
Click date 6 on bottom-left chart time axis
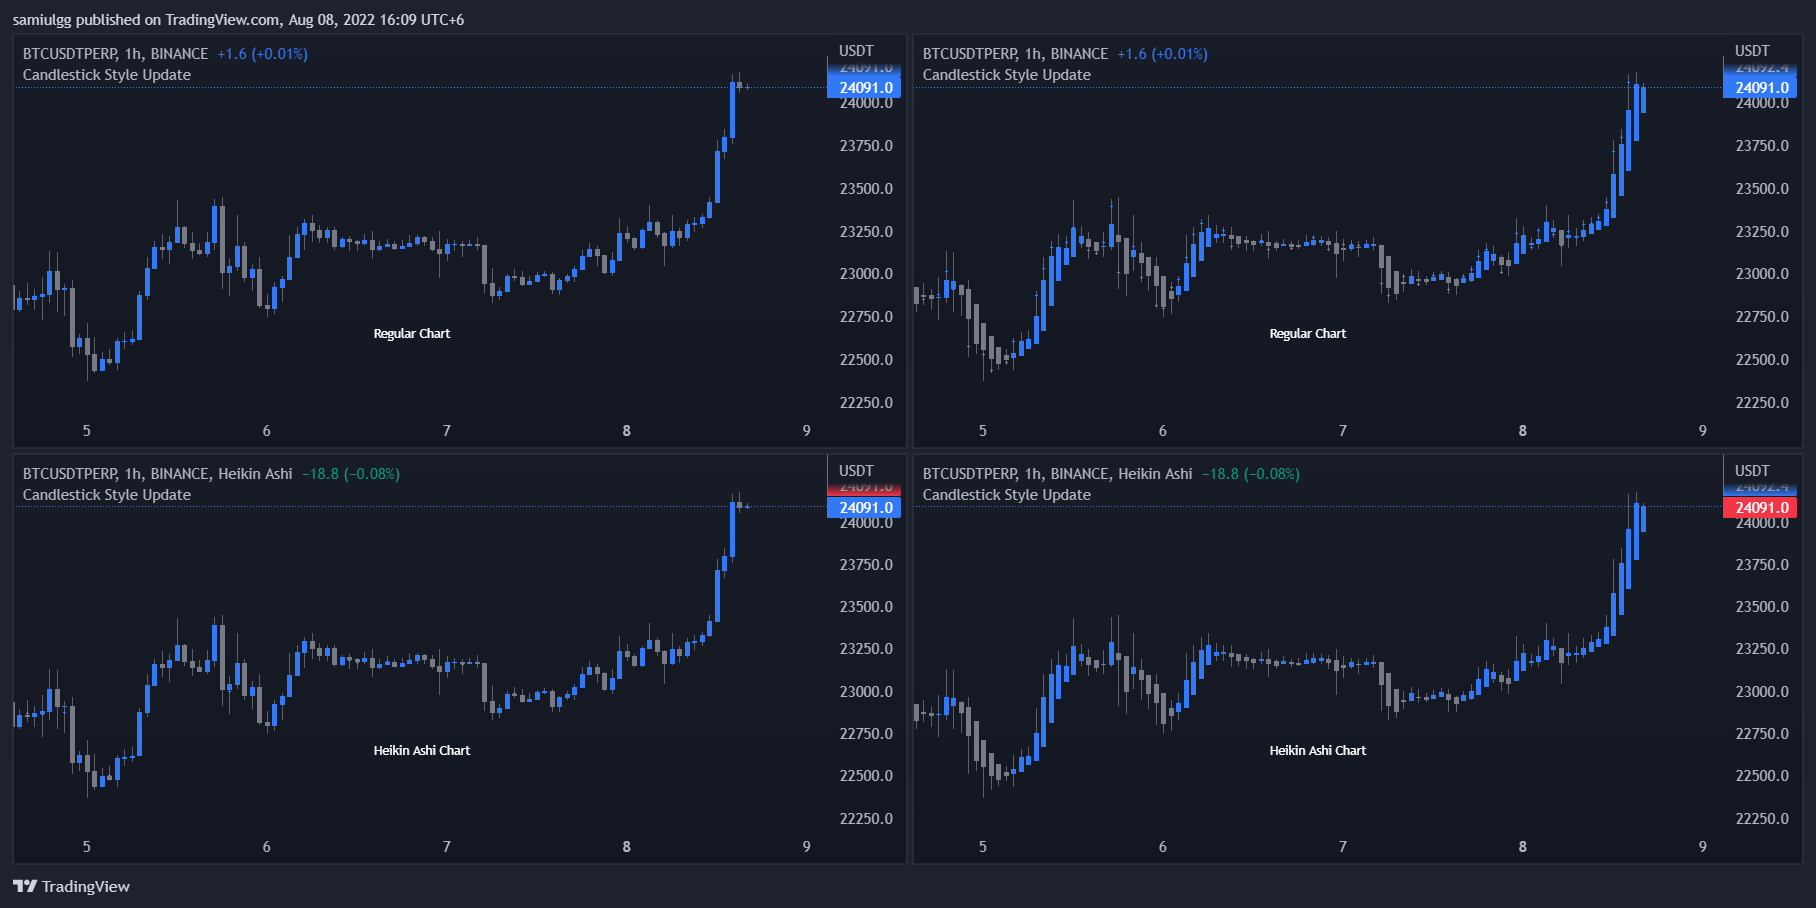point(267,847)
